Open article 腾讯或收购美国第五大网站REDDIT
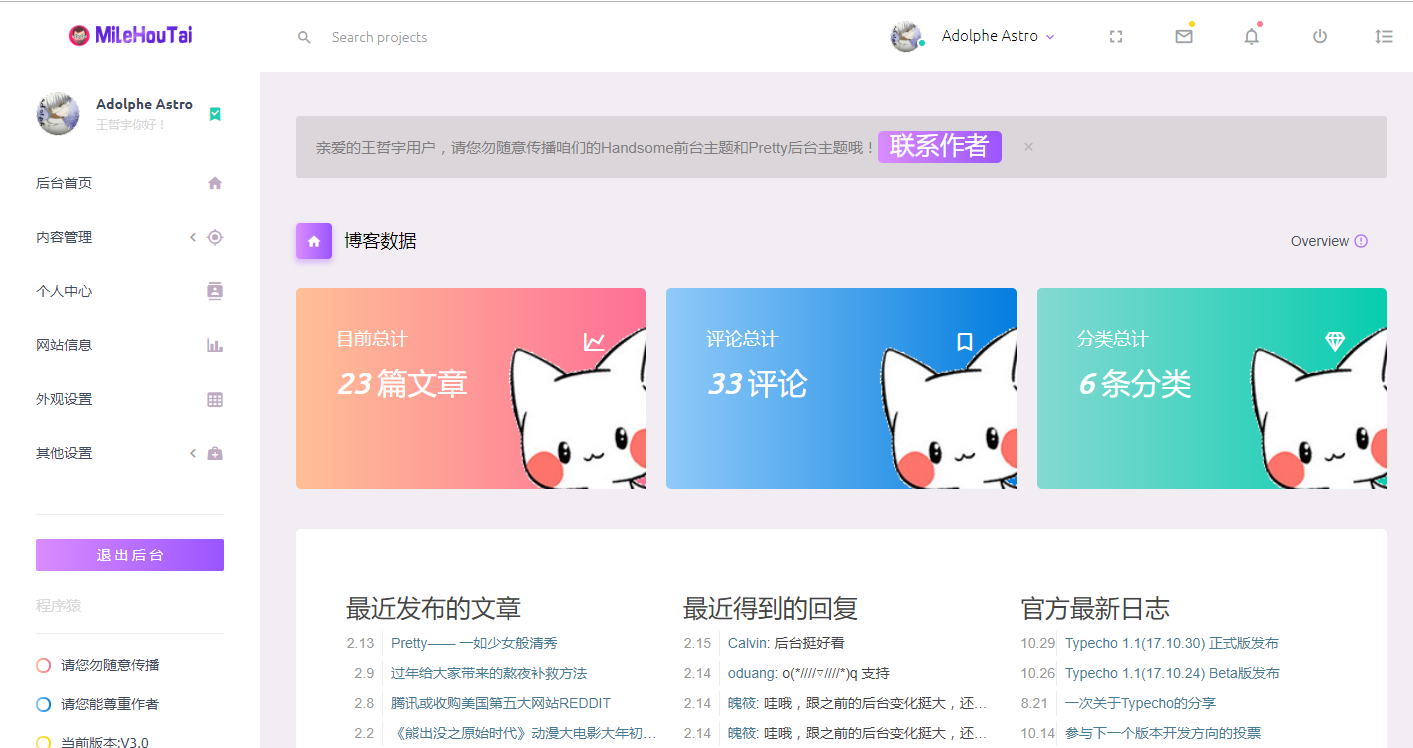This screenshot has width=1413, height=748. [x=501, y=703]
